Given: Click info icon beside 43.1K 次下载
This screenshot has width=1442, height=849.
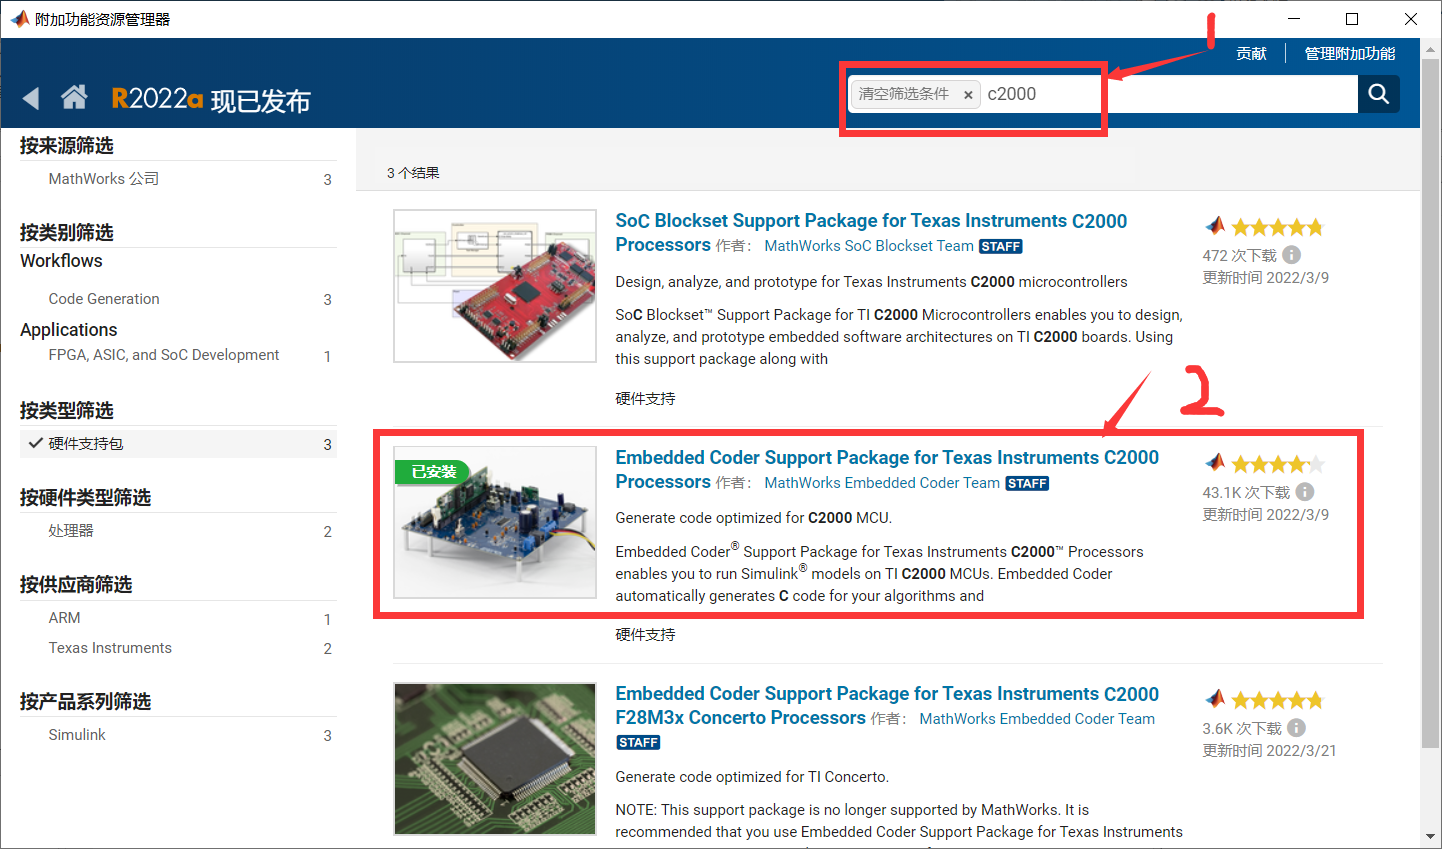Looking at the screenshot, I should click(1305, 492).
